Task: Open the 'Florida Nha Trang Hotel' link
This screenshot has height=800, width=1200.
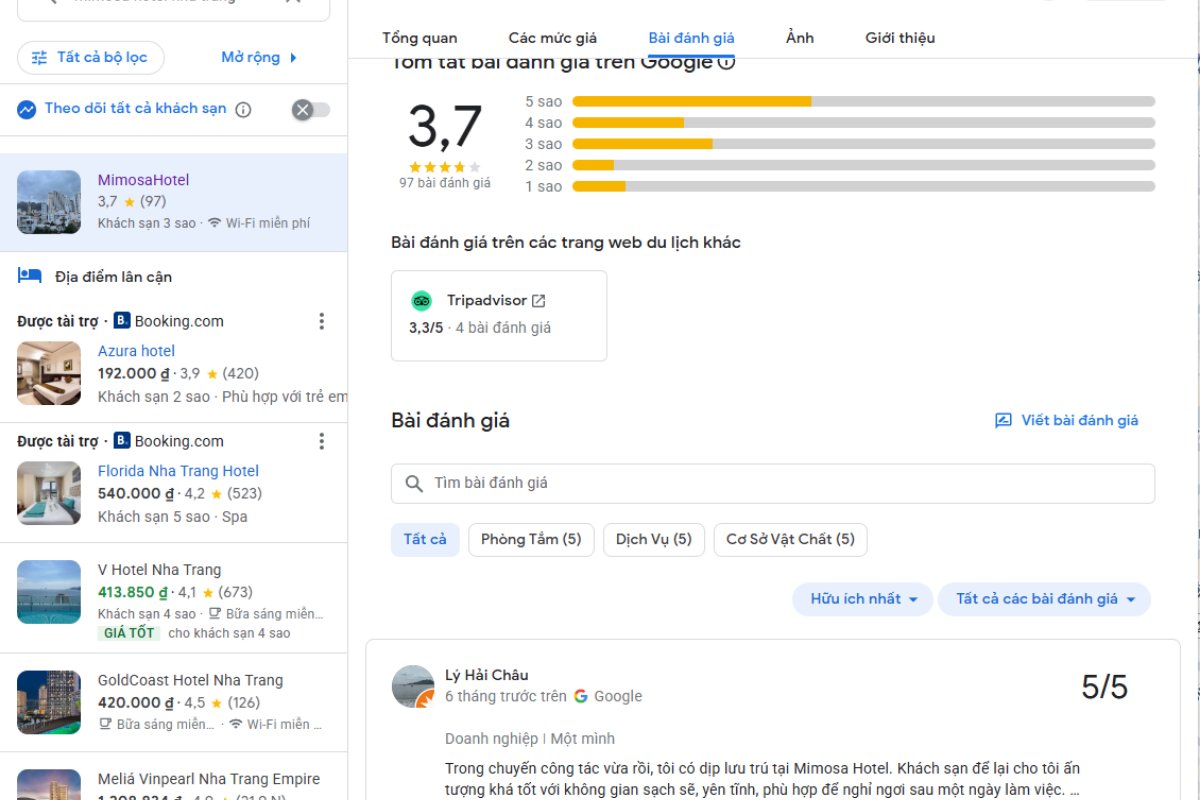Action: [178, 470]
